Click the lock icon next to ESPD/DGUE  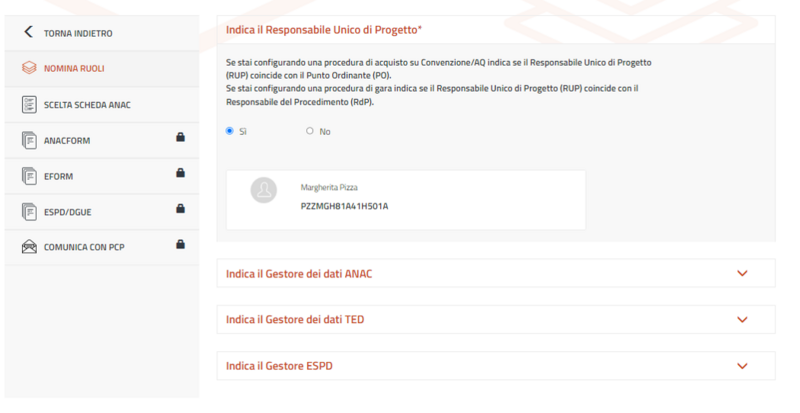pyautogui.click(x=180, y=209)
